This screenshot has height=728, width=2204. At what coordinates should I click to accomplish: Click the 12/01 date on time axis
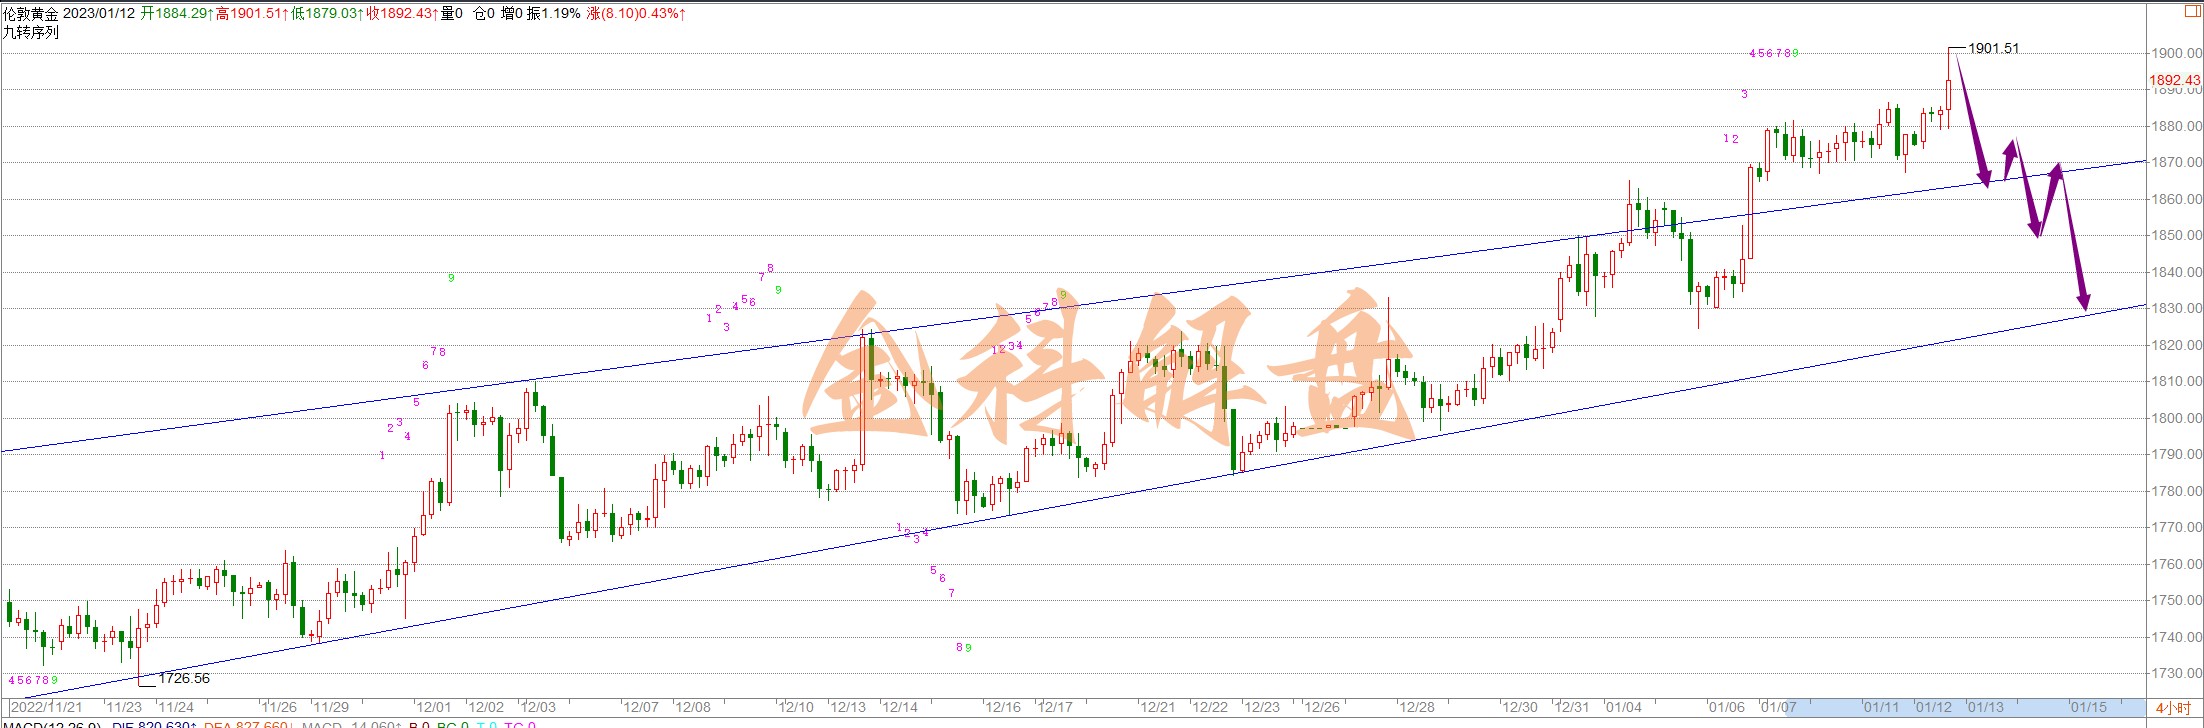[x=434, y=707]
